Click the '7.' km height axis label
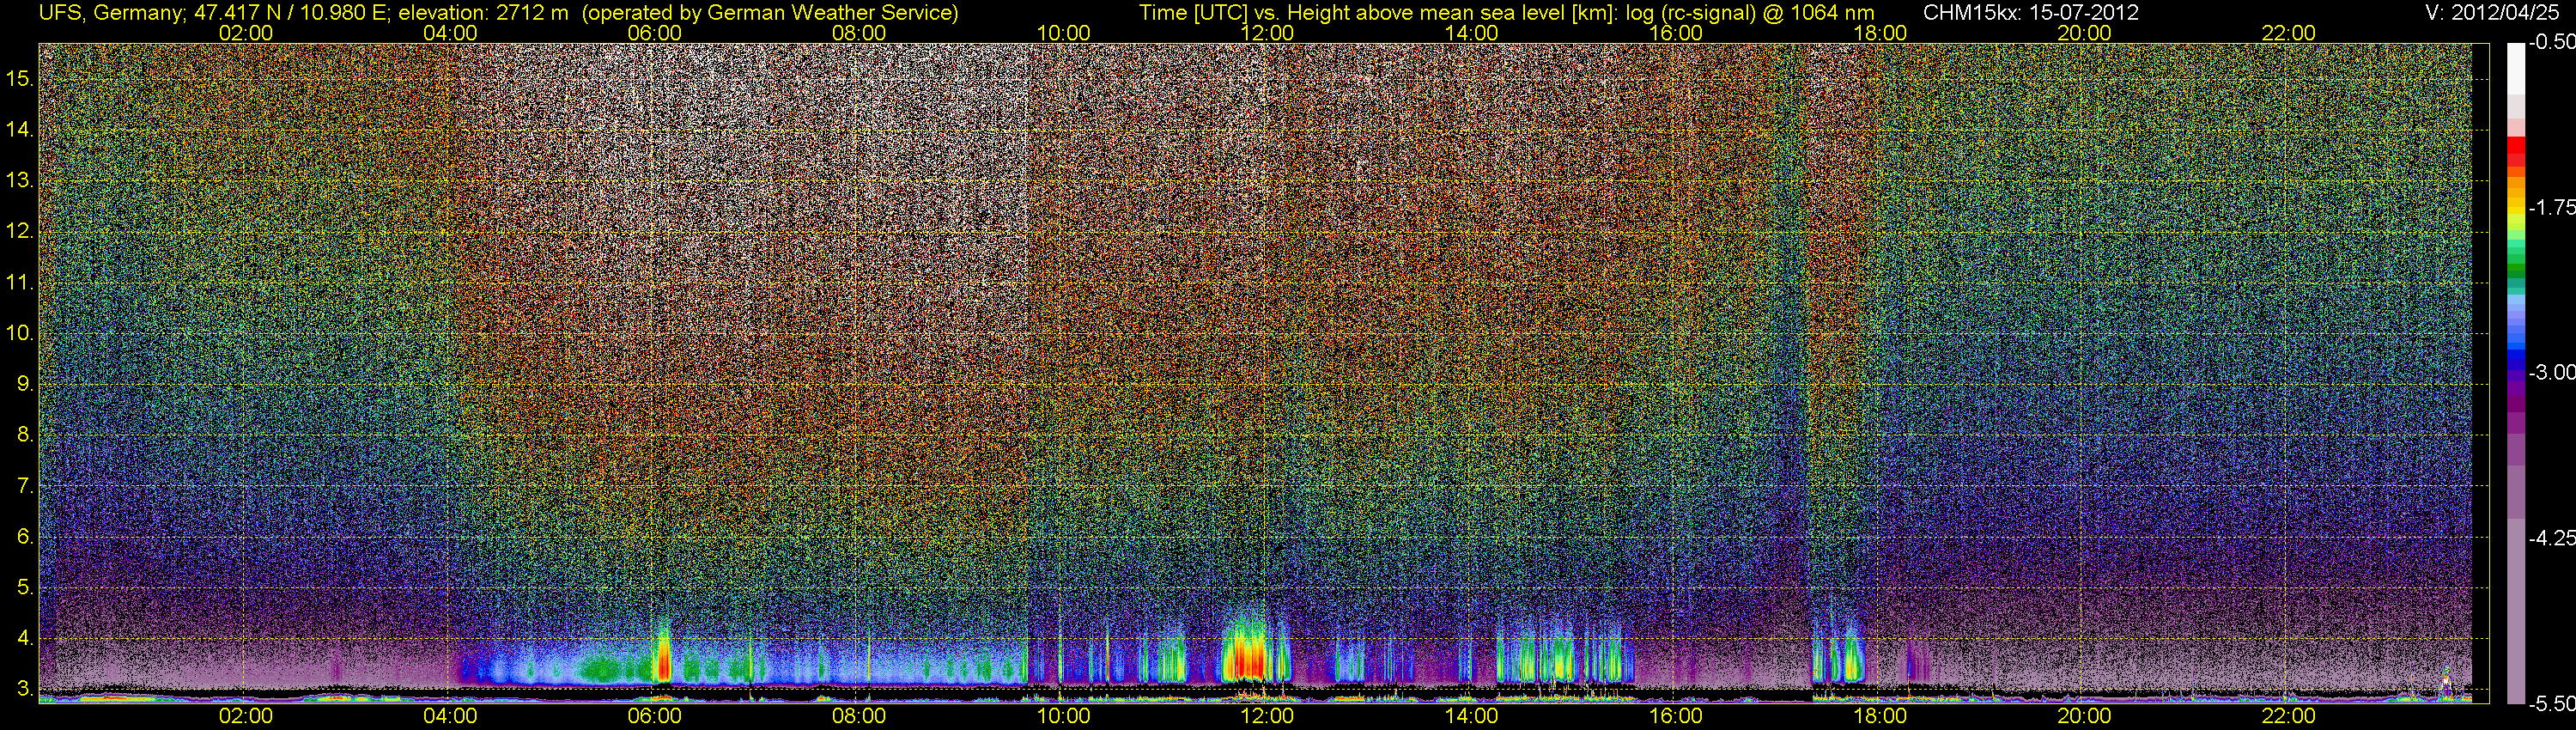Viewport: 2576px width, 730px height. (x=26, y=486)
